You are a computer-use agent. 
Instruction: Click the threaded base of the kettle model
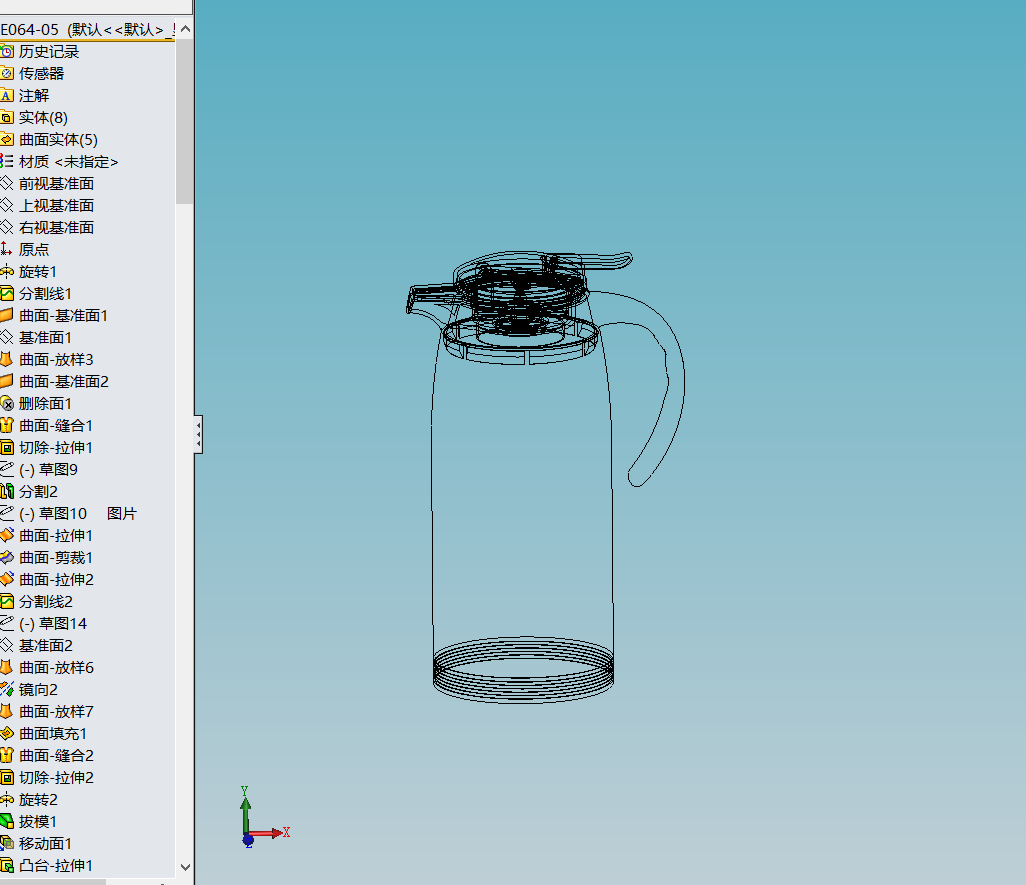(523, 670)
